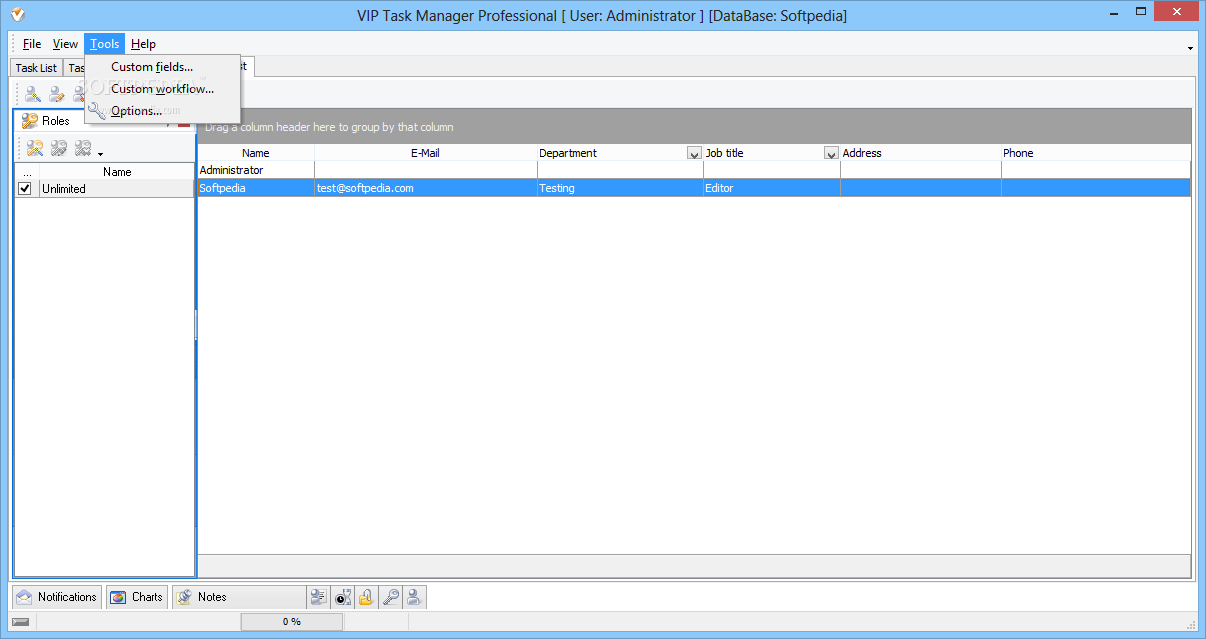The image size is (1206, 639).
Task: Toggle the Unlimited role checkbox
Action: pyautogui.click(x=25, y=189)
